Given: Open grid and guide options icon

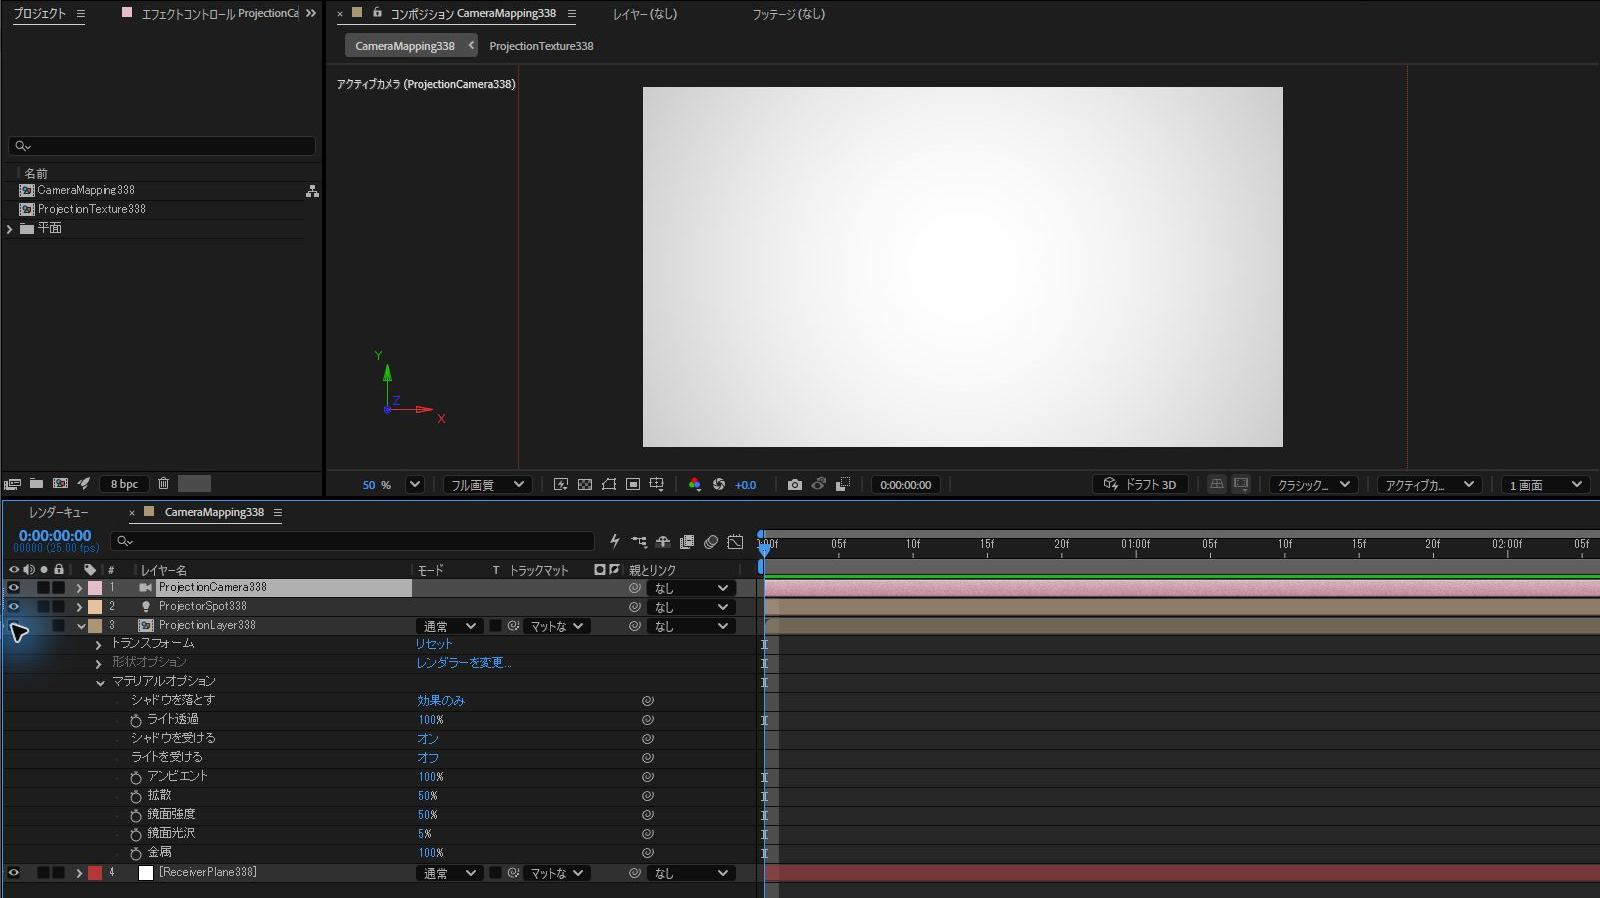Looking at the screenshot, I should click(657, 484).
